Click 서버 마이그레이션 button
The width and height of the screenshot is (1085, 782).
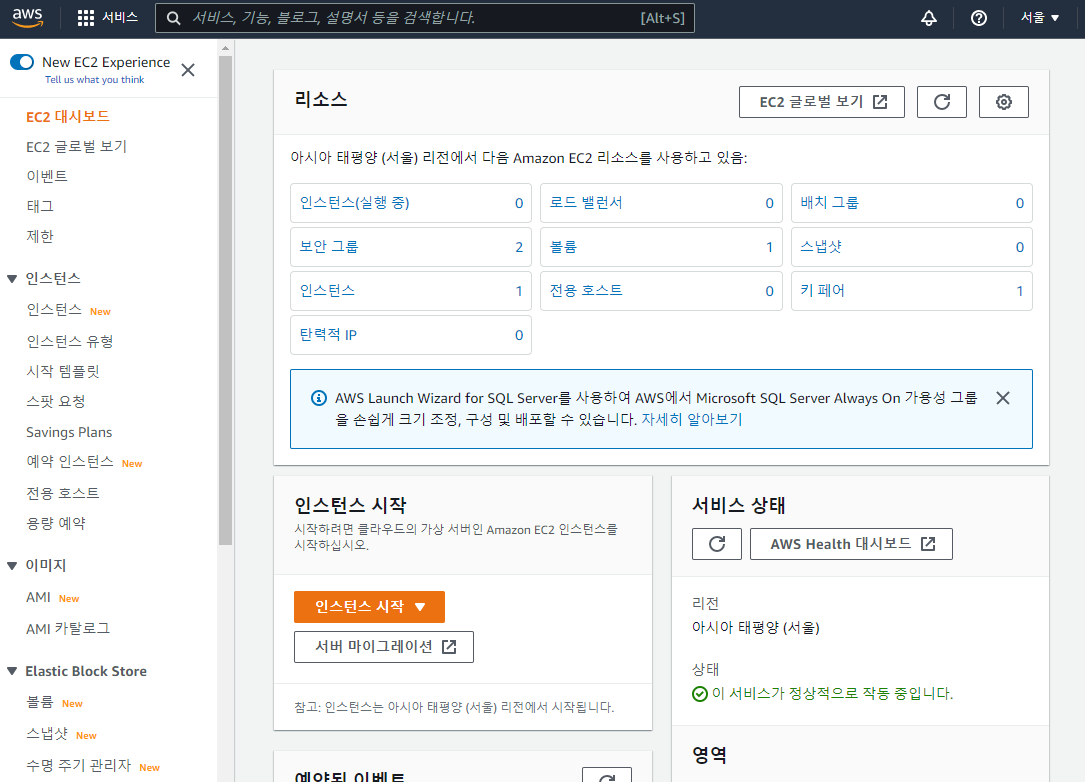click(384, 647)
